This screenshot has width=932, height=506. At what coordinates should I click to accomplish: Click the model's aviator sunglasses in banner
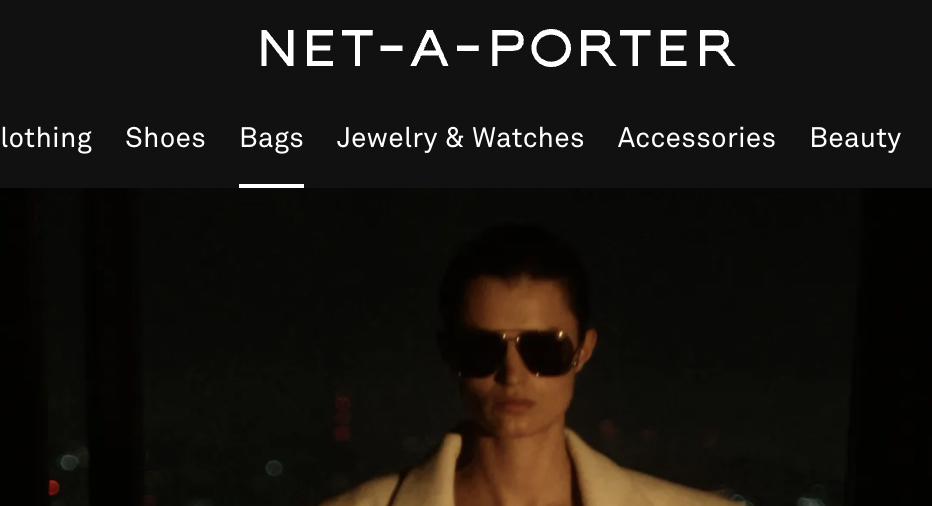(x=510, y=353)
